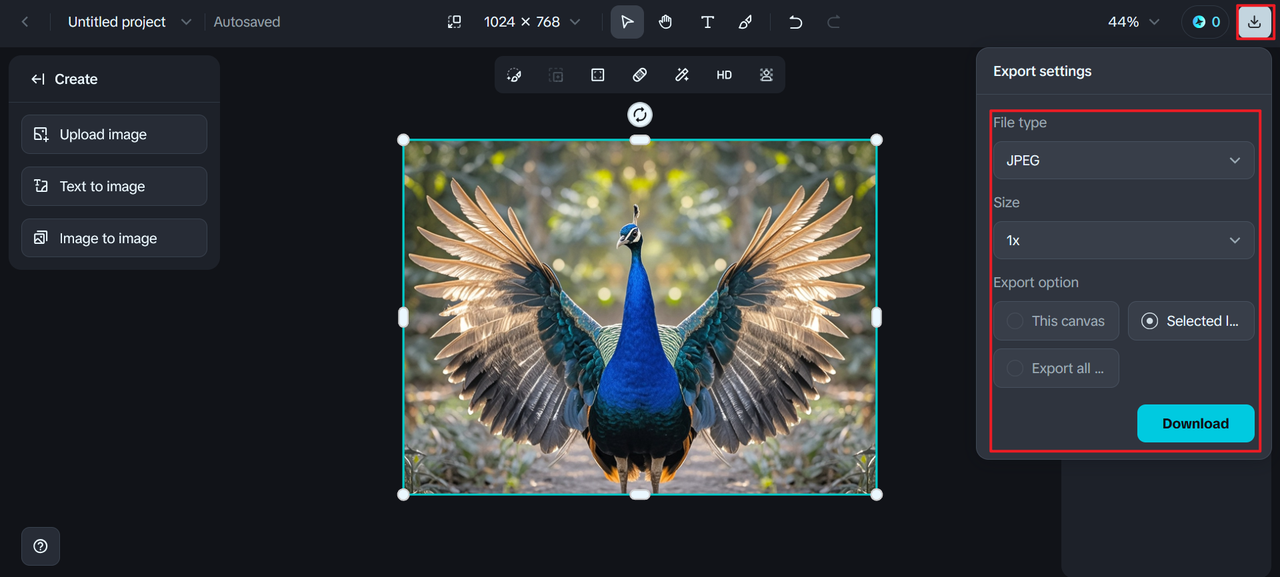
Task: Open the Untitled project name dropdown
Action: tap(129, 22)
